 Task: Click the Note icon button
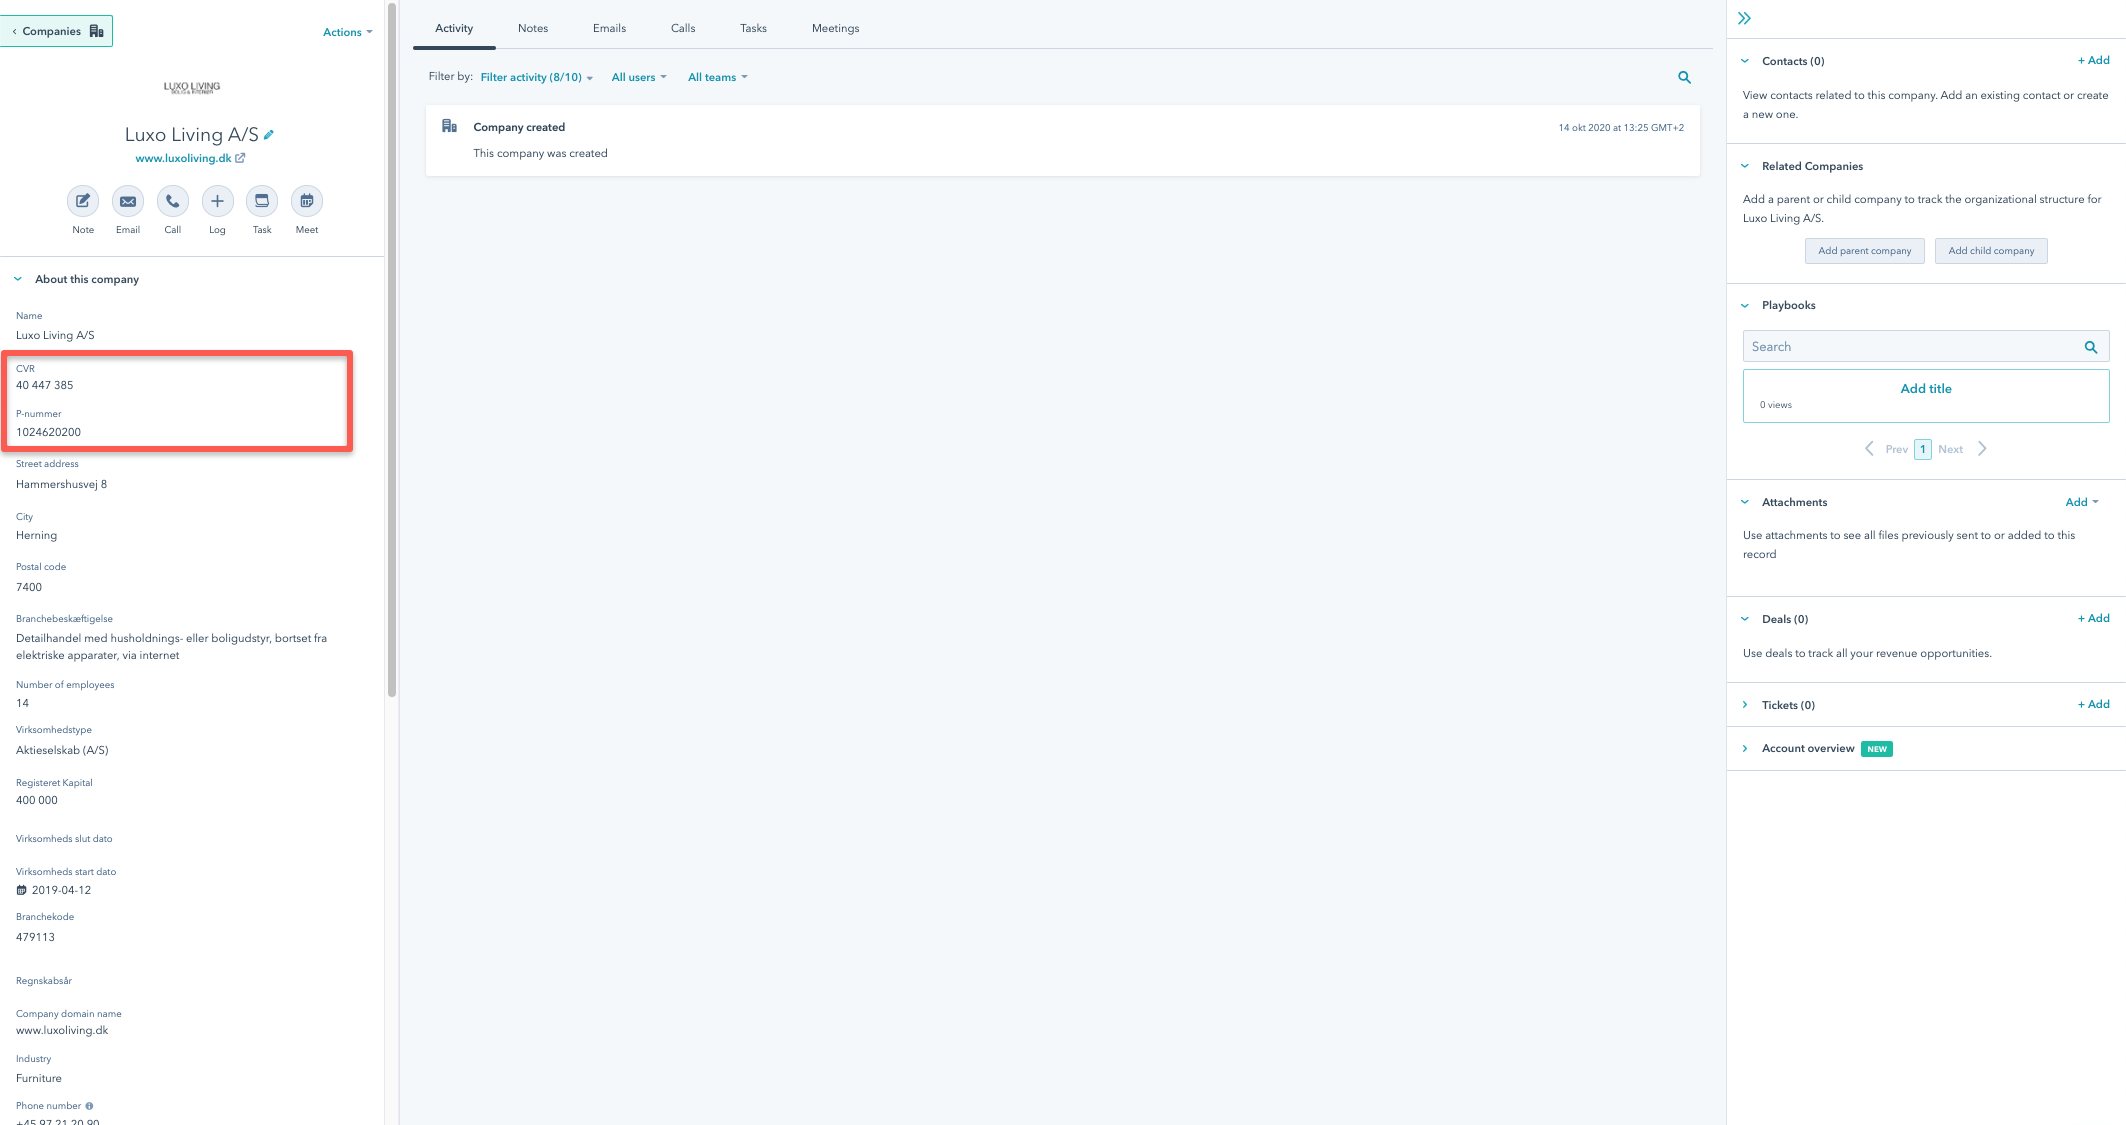click(83, 201)
